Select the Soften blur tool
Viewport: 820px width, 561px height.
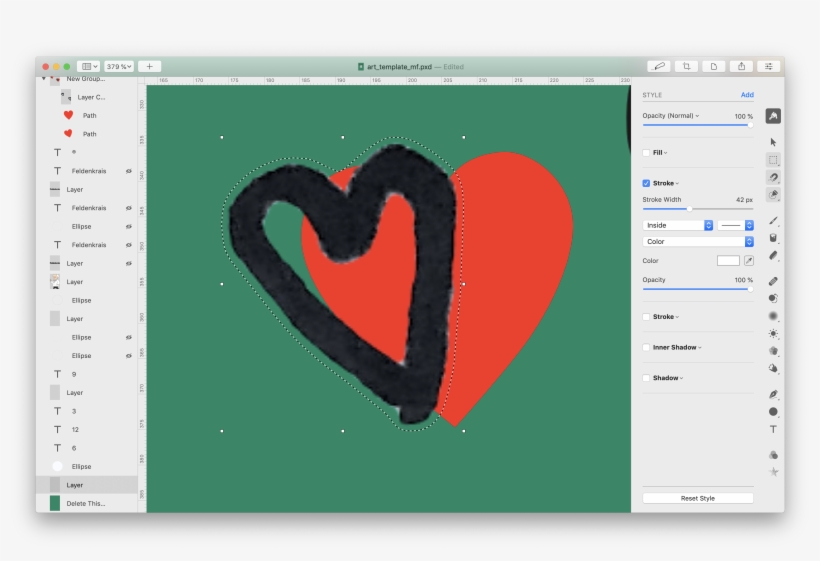[773, 316]
